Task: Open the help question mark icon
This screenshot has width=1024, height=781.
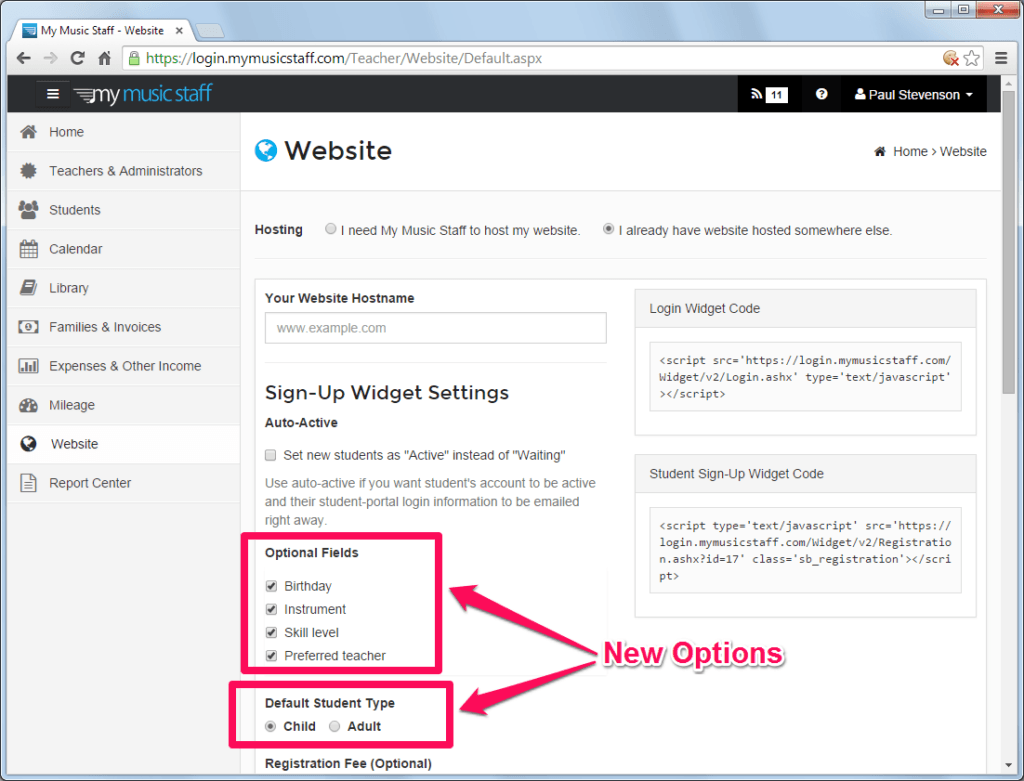Action: (x=821, y=93)
